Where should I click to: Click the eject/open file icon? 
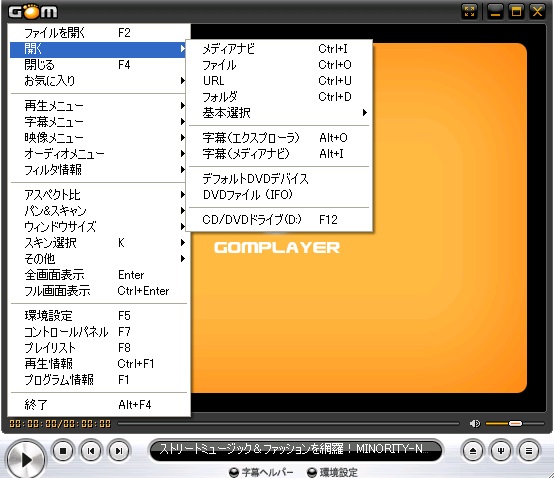[x=473, y=451]
